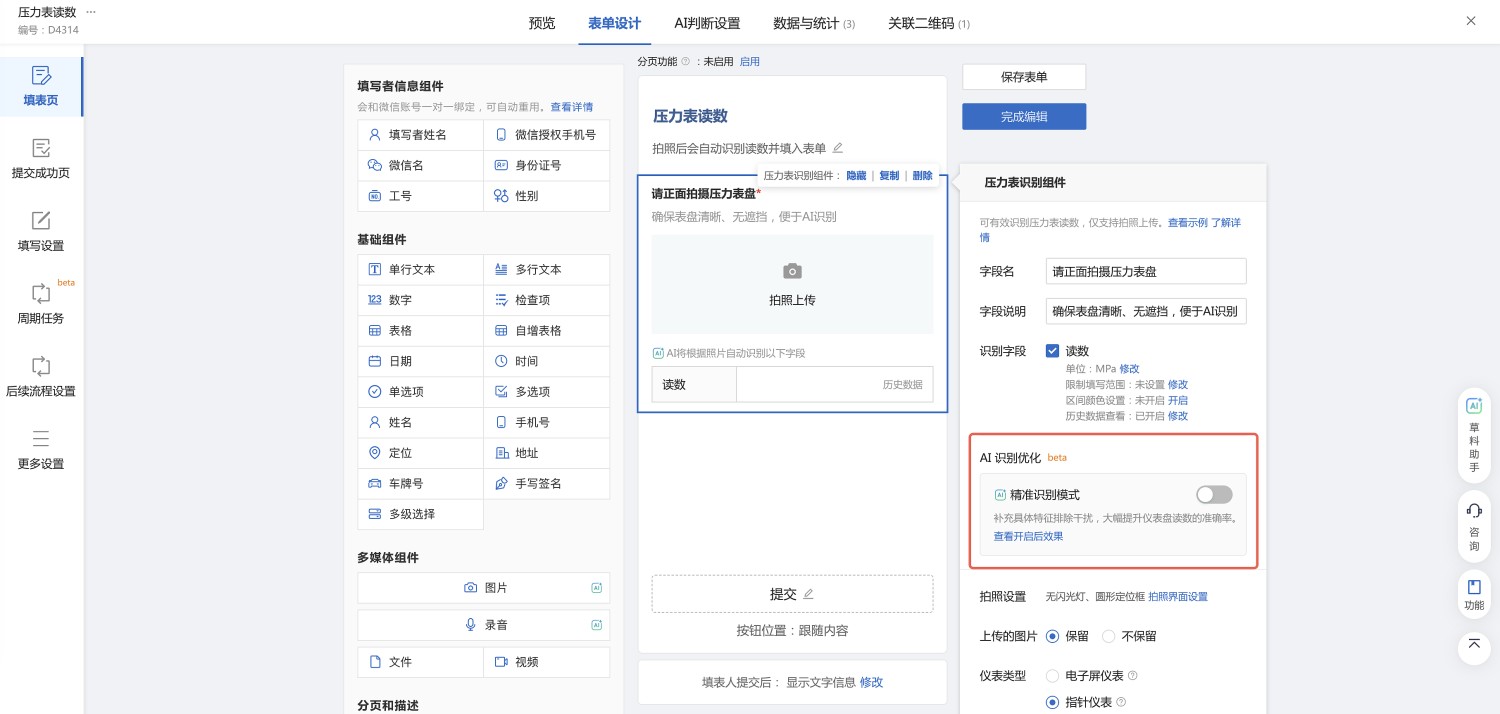Open the ellipsis menu beside 压力表读数 title
1500x714 pixels.
[x=90, y=11]
